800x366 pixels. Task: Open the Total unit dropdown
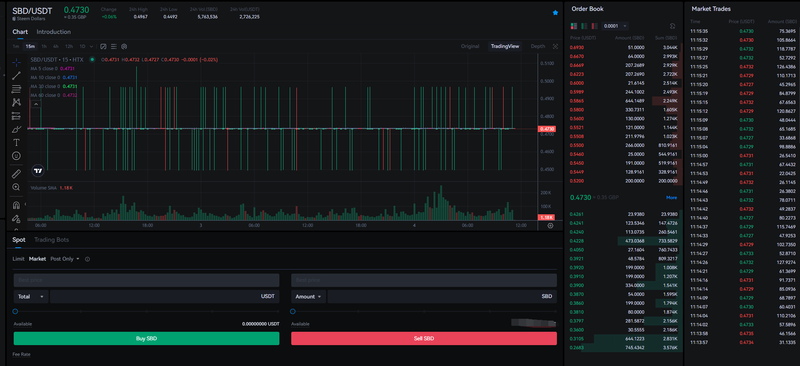coord(31,297)
